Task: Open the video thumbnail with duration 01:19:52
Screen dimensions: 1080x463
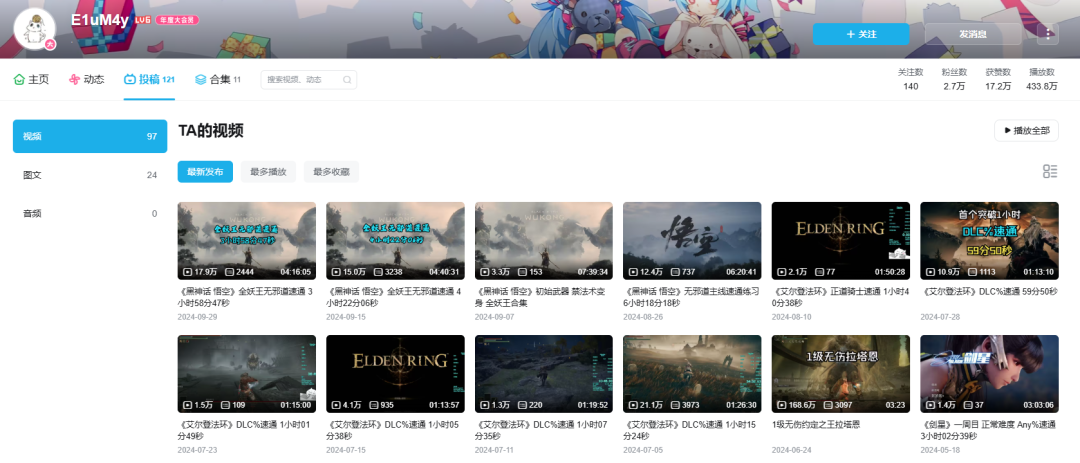Action: coord(543,374)
